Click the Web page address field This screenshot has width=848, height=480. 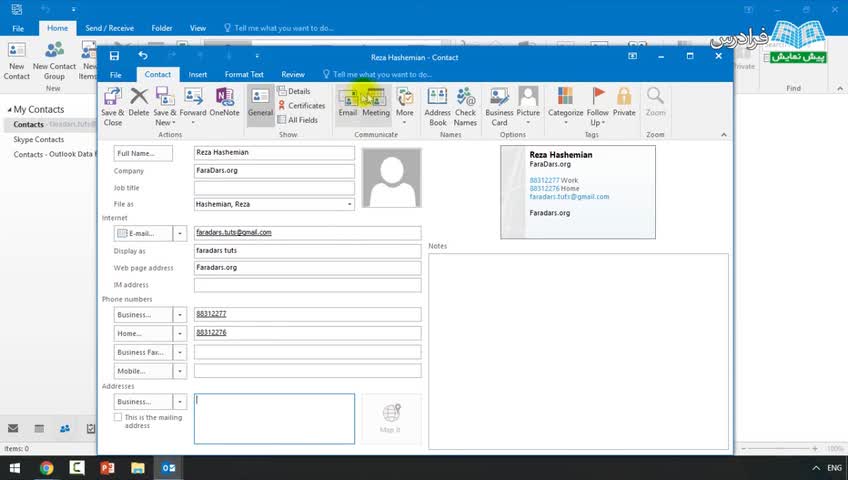pos(307,268)
